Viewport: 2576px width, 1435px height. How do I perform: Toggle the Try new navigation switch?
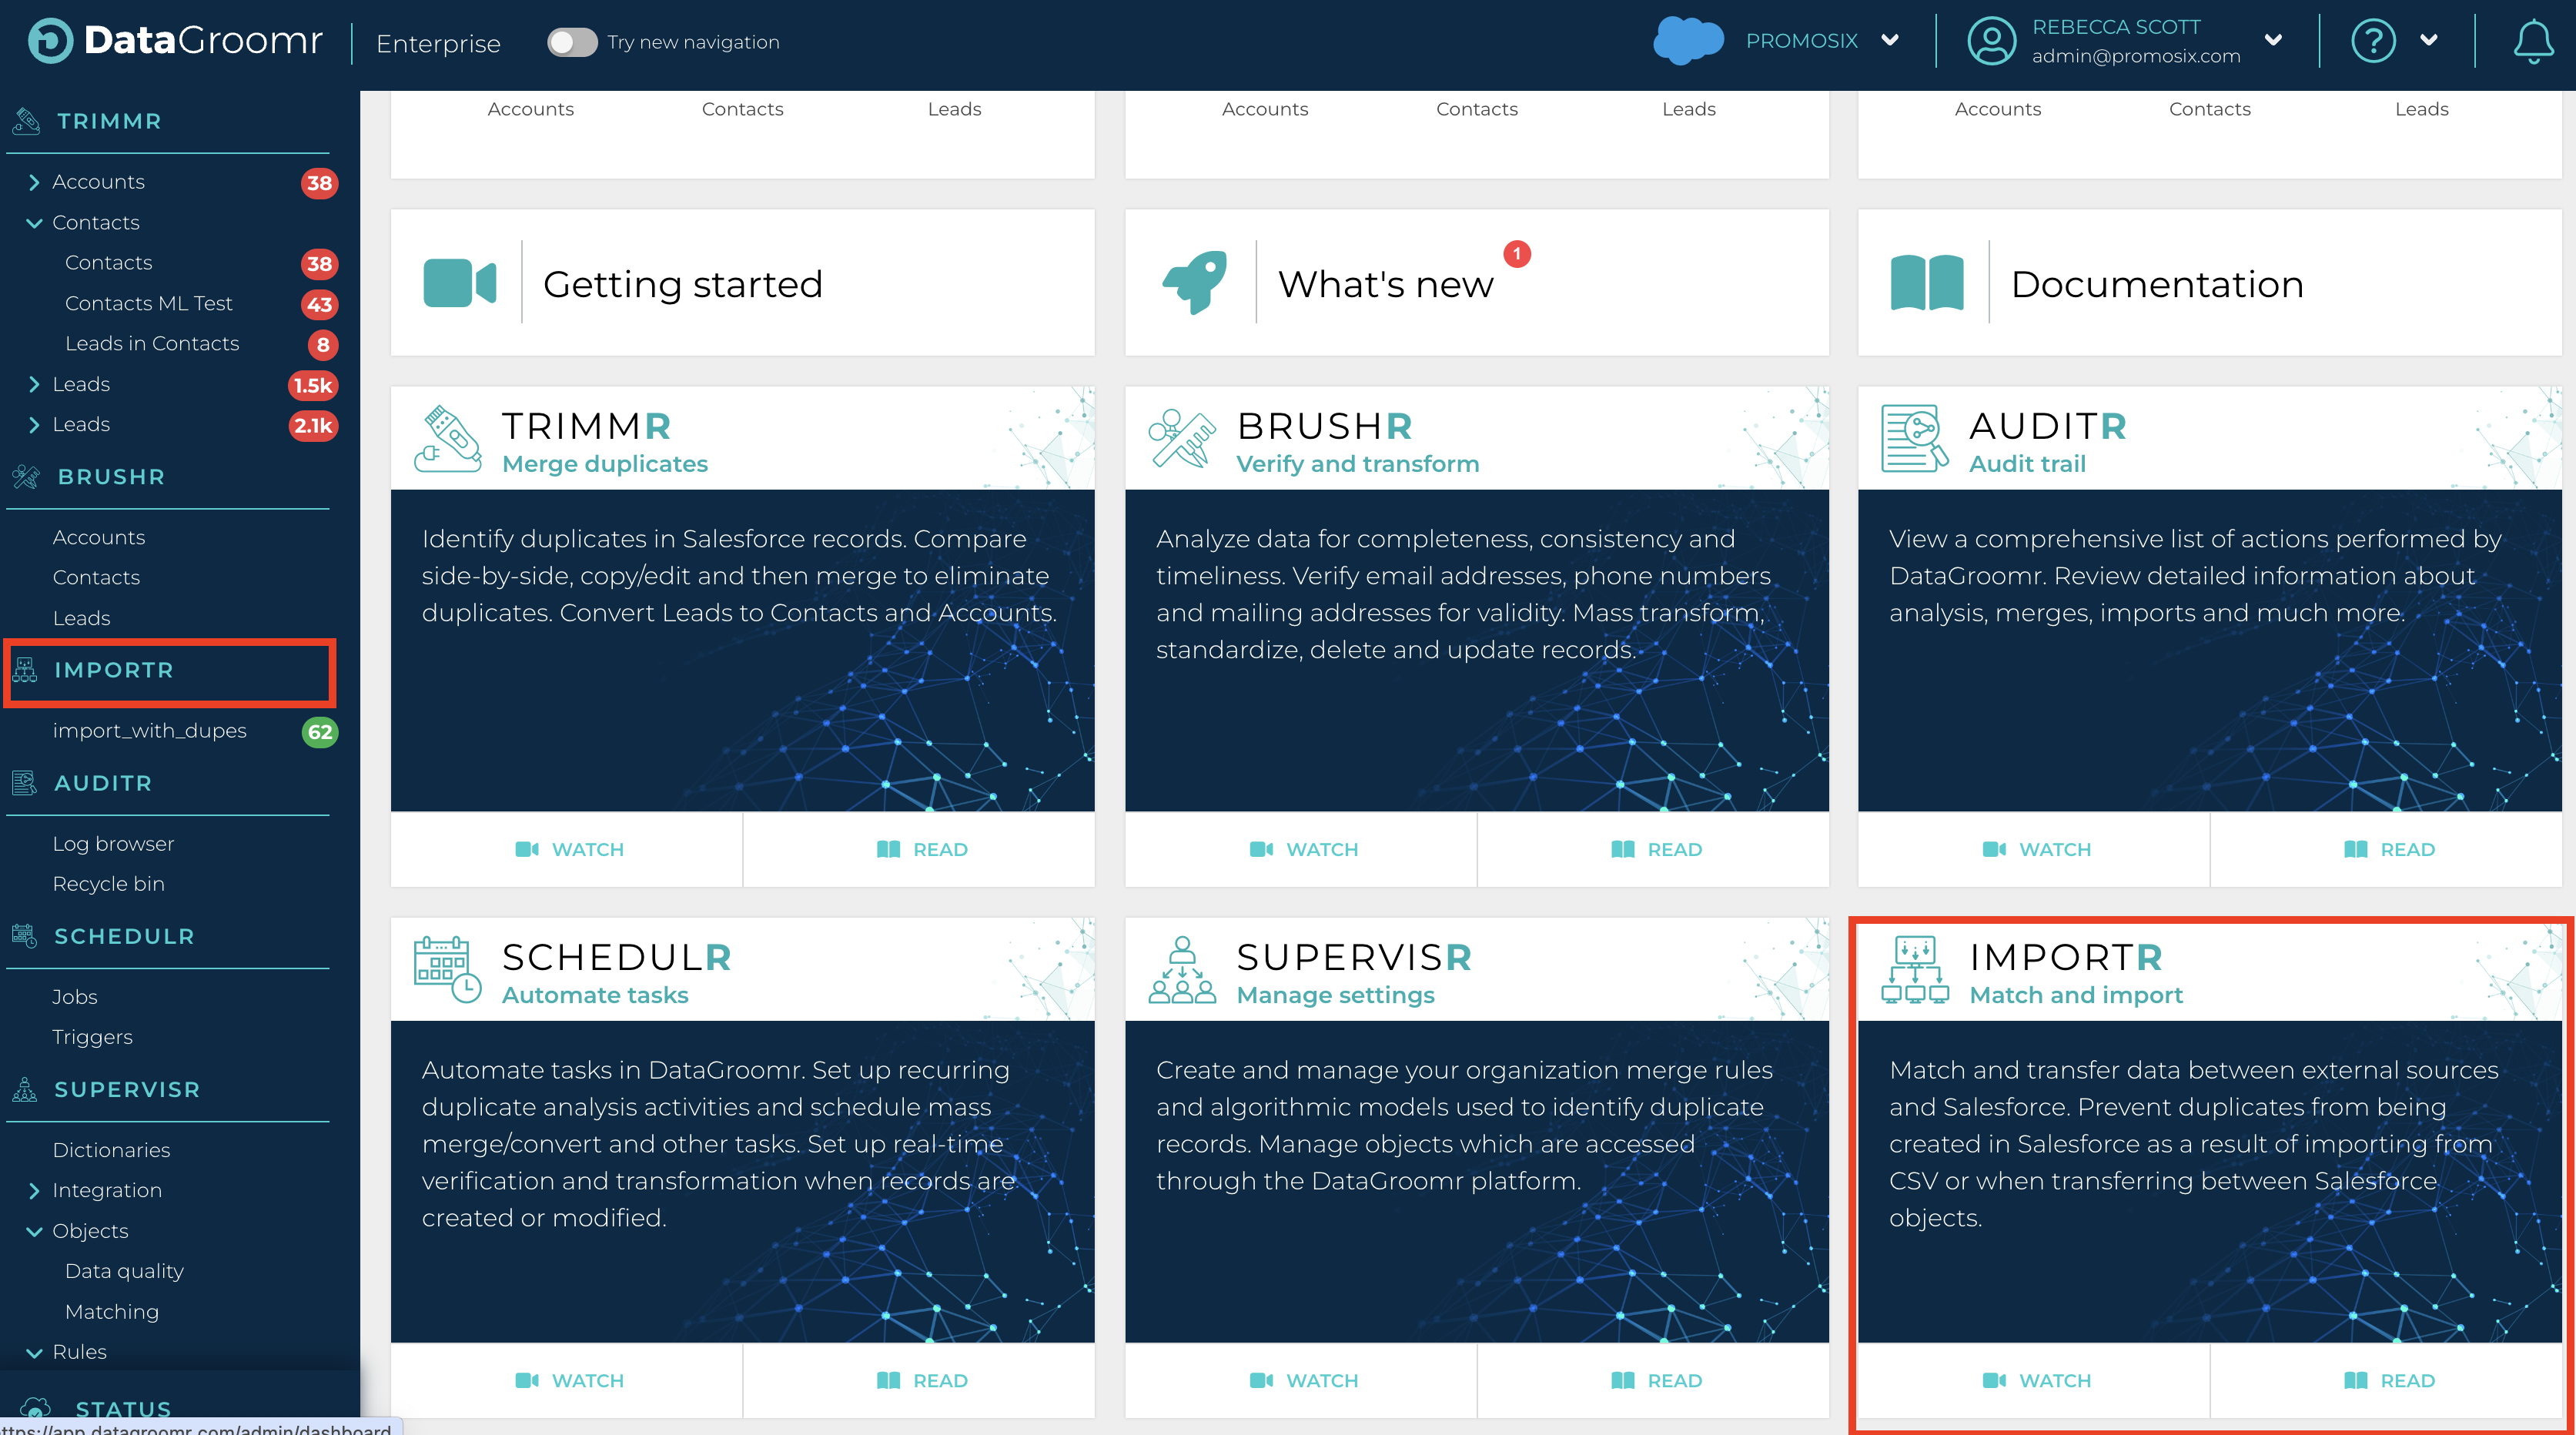coord(571,42)
